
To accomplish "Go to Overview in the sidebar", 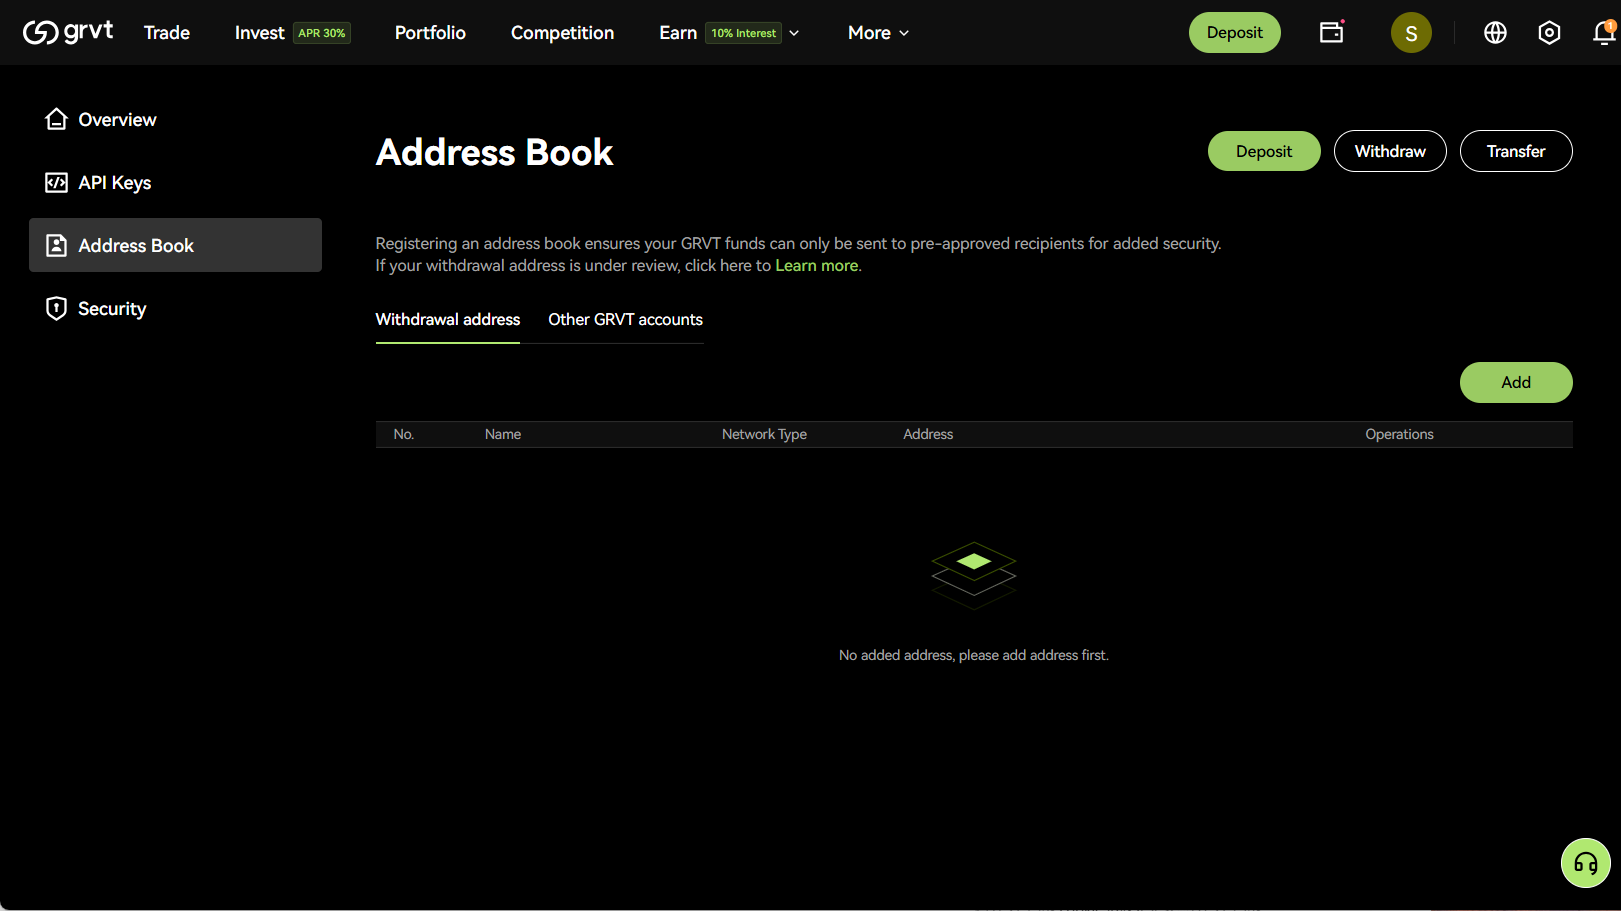I will (117, 120).
